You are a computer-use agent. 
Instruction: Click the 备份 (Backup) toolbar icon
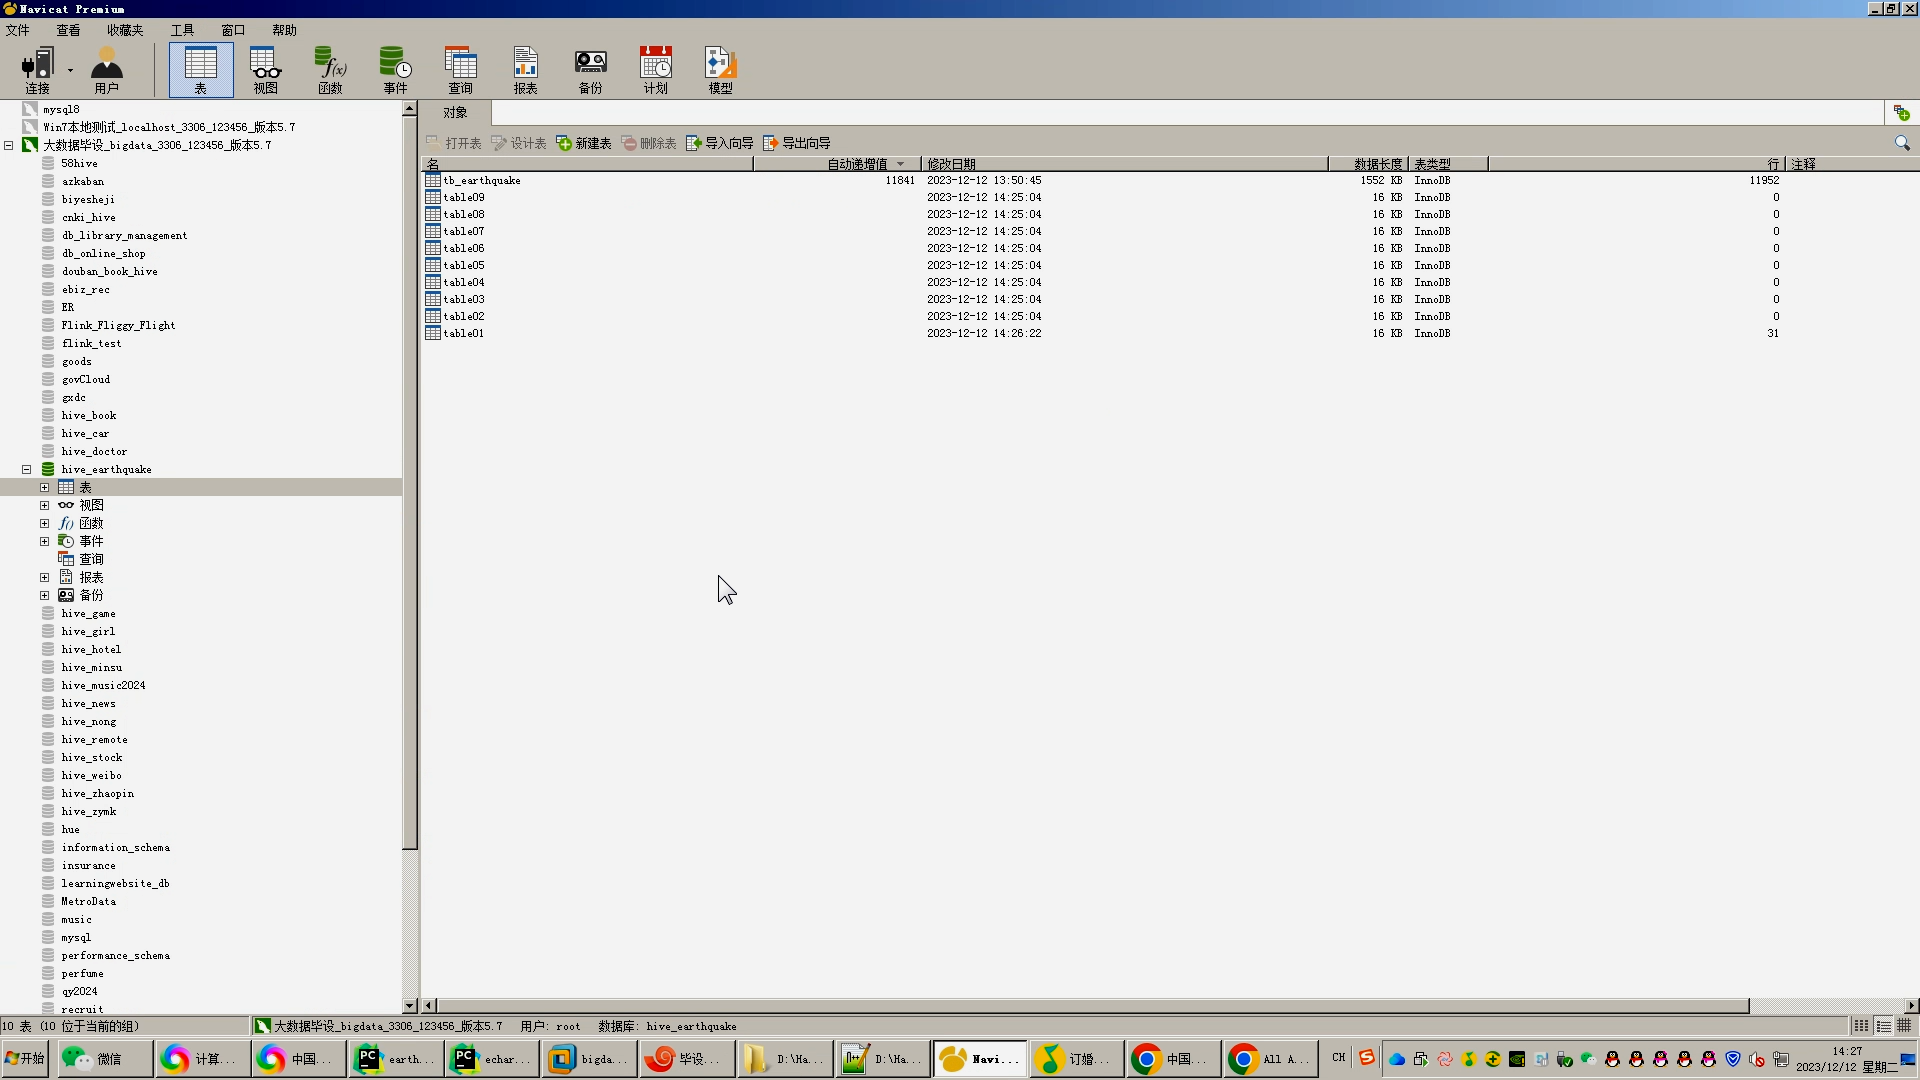click(590, 70)
